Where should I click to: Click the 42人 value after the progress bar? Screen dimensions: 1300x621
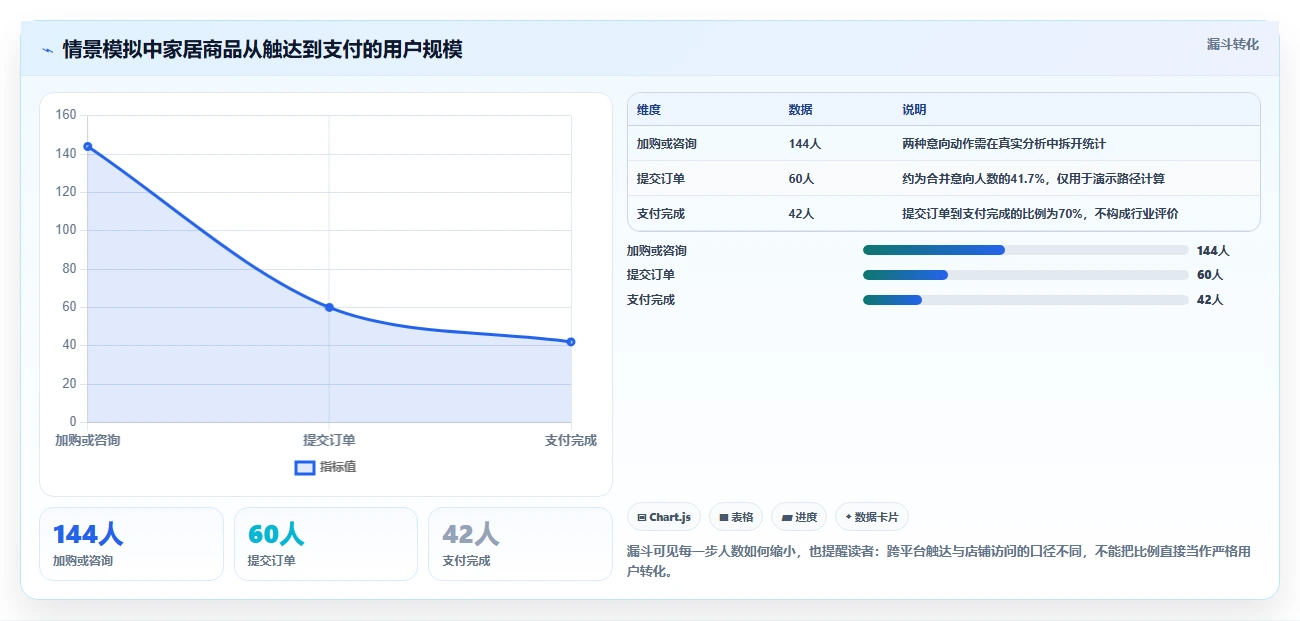coord(1210,300)
